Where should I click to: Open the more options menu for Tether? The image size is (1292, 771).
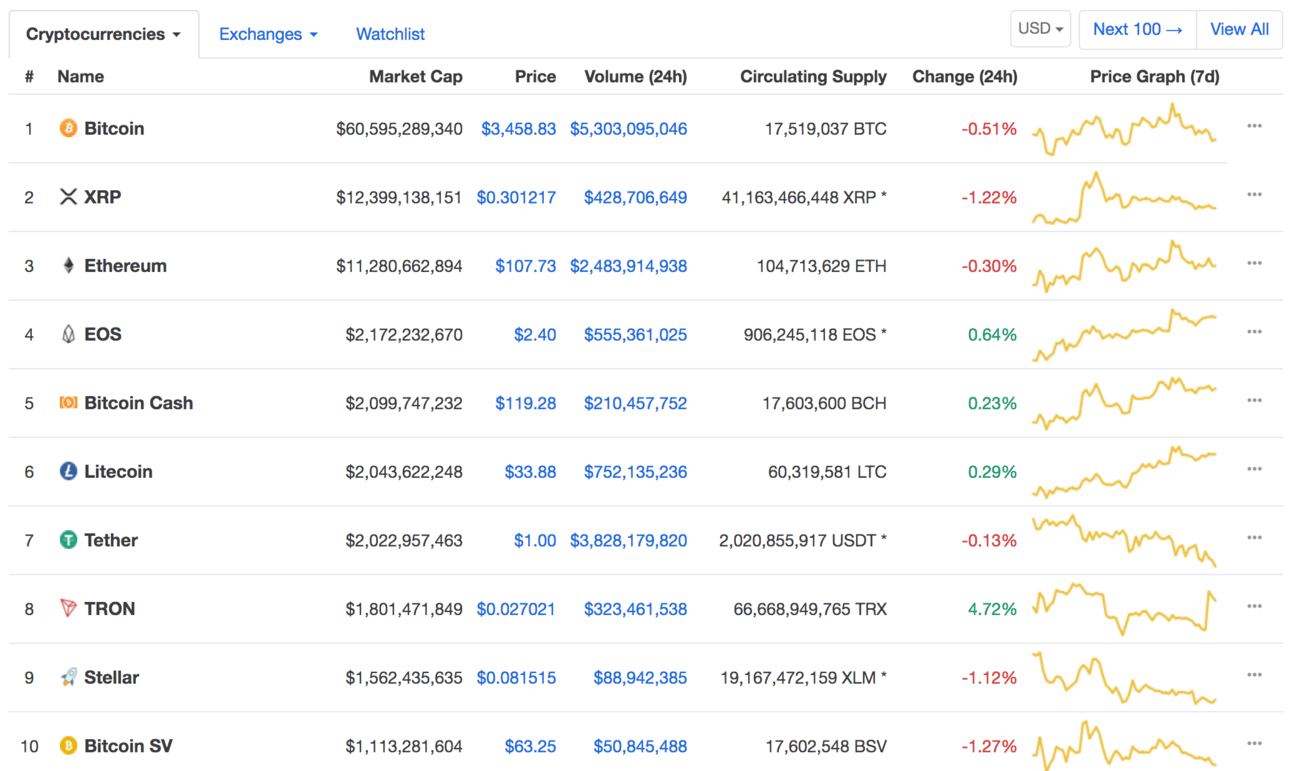pyautogui.click(x=1254, y=538)
